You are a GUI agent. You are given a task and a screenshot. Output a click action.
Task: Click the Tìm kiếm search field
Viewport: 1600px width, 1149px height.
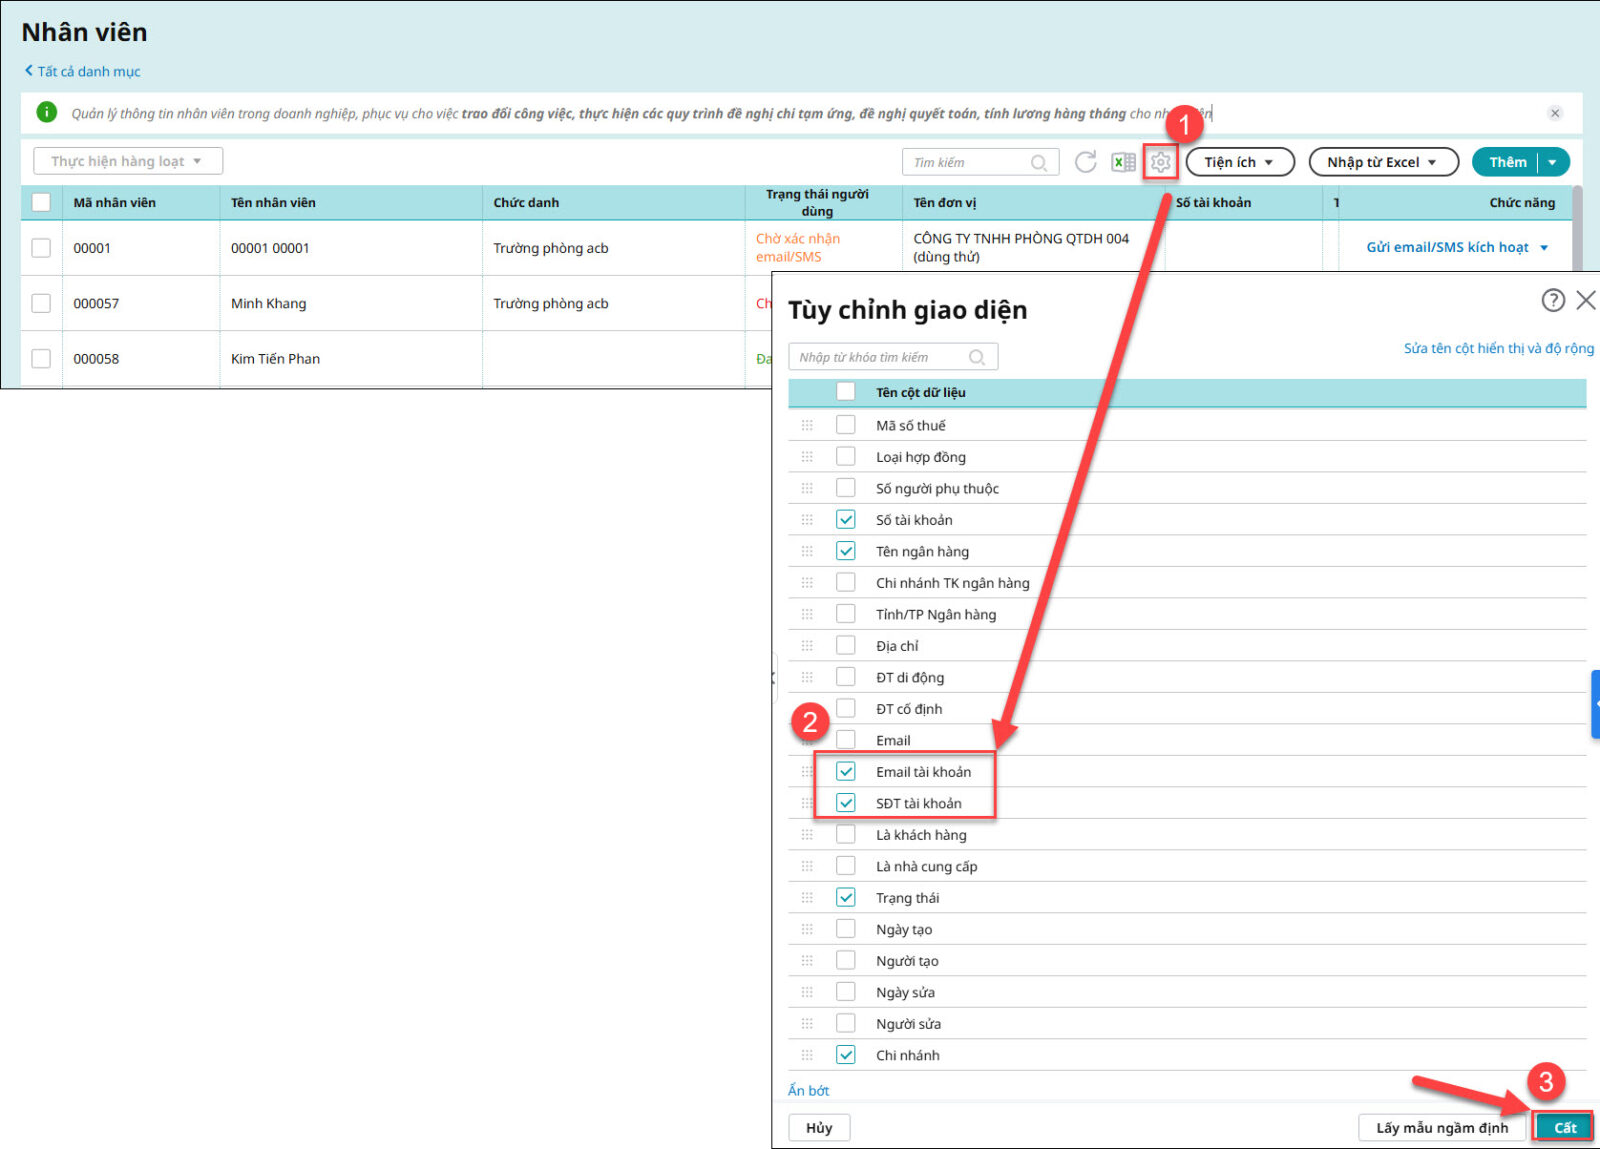[x=968, y=162]
